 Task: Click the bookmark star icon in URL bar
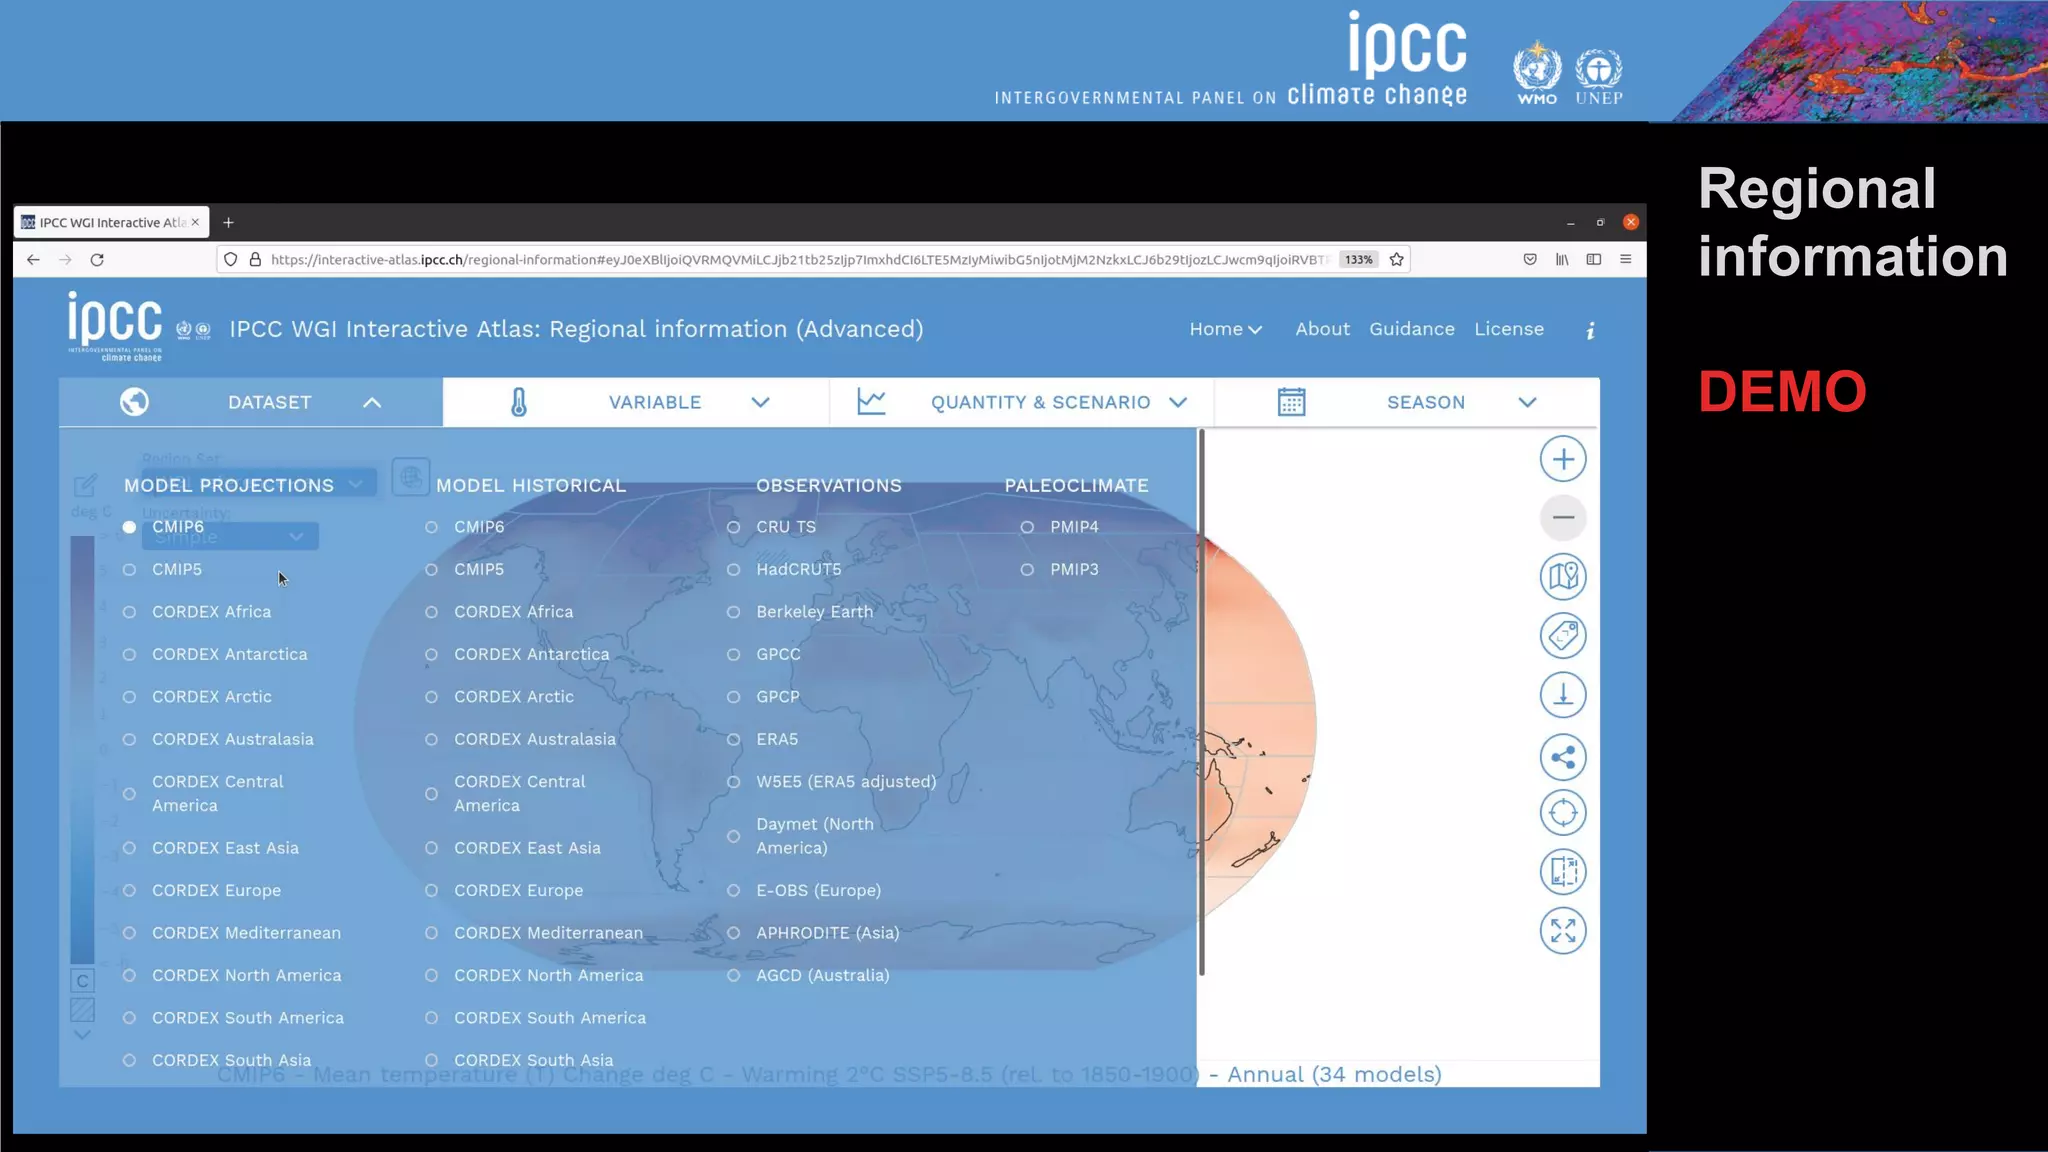1397,260
